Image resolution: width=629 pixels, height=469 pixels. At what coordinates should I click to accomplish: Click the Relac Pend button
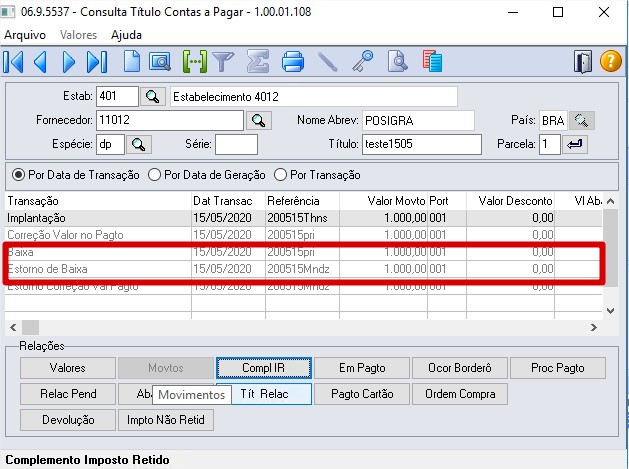coord(68,394)
